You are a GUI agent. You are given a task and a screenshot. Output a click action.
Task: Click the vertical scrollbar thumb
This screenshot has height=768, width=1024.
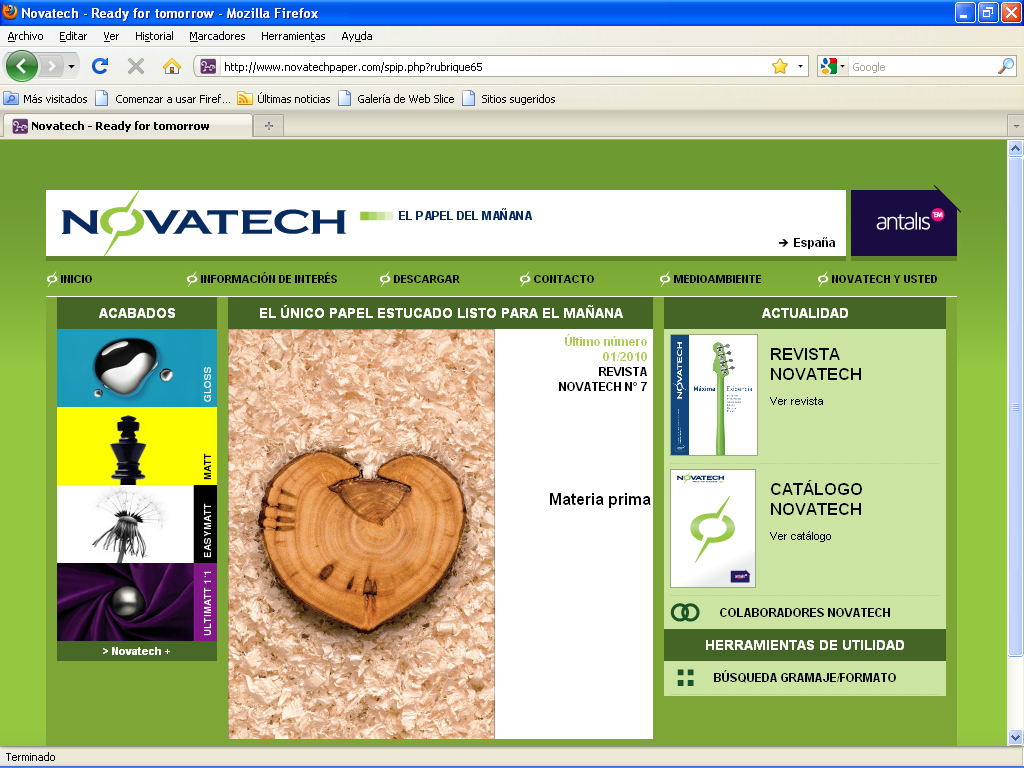(x=1016, y=406)
